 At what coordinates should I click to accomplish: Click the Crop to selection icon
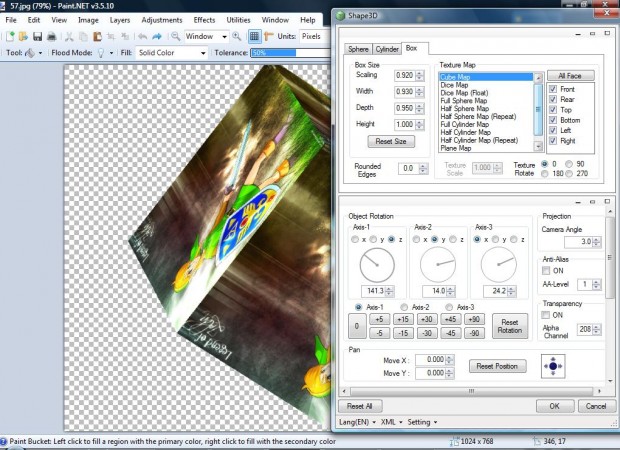click(x=111, y=36)
